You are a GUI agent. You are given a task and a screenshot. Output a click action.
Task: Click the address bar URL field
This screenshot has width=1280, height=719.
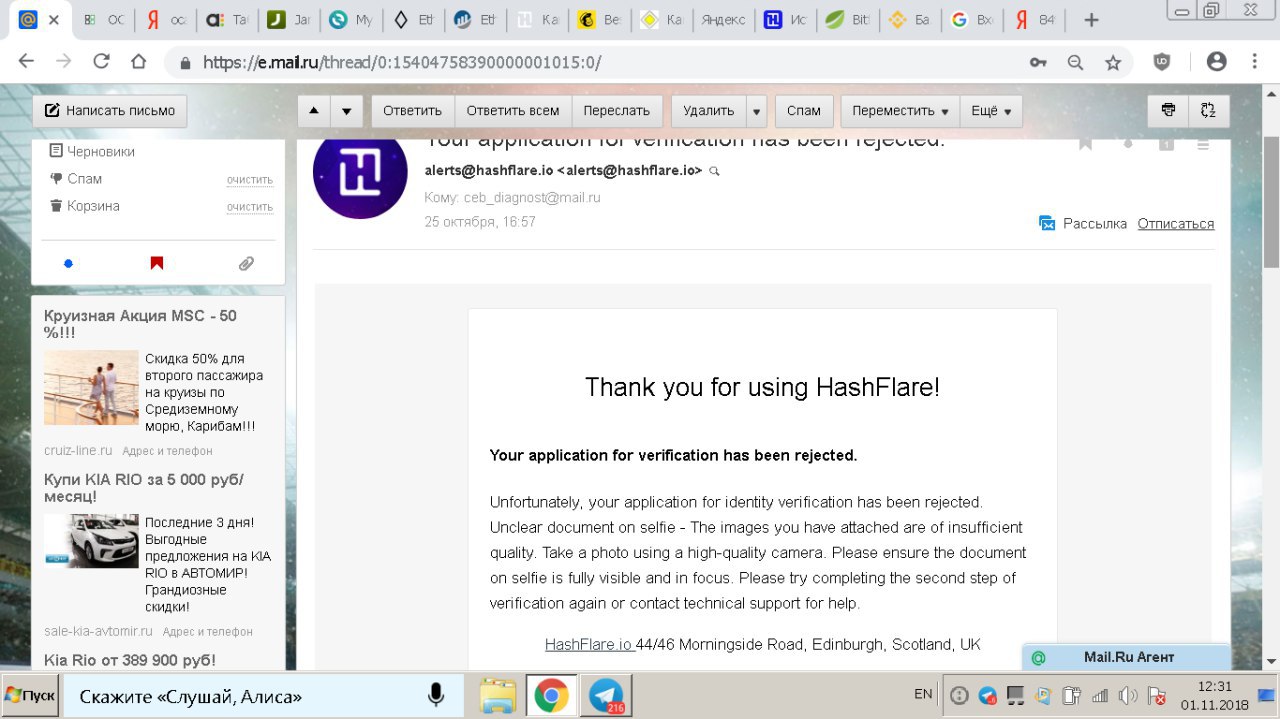600,62
